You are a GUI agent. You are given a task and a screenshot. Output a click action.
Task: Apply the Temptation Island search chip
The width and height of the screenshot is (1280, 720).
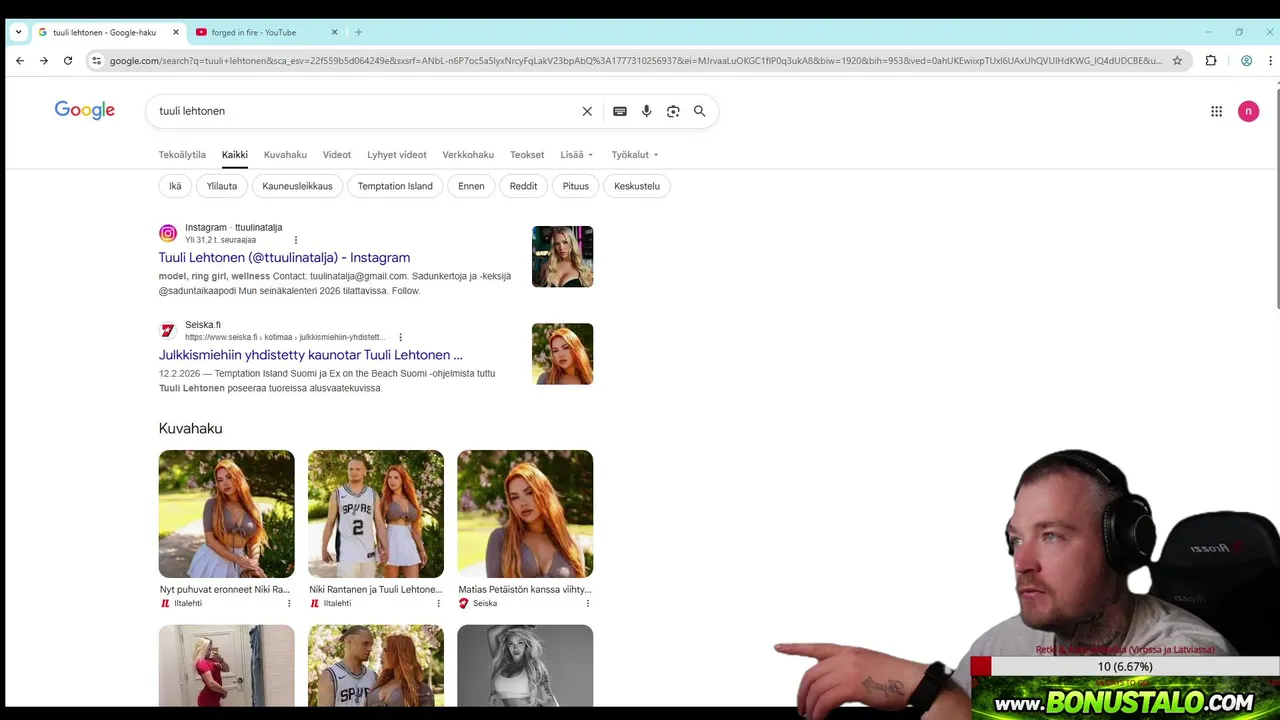[x=395, y=186]
